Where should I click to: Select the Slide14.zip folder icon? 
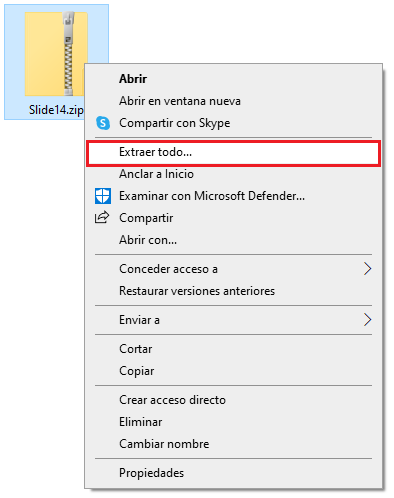(56, 53)
